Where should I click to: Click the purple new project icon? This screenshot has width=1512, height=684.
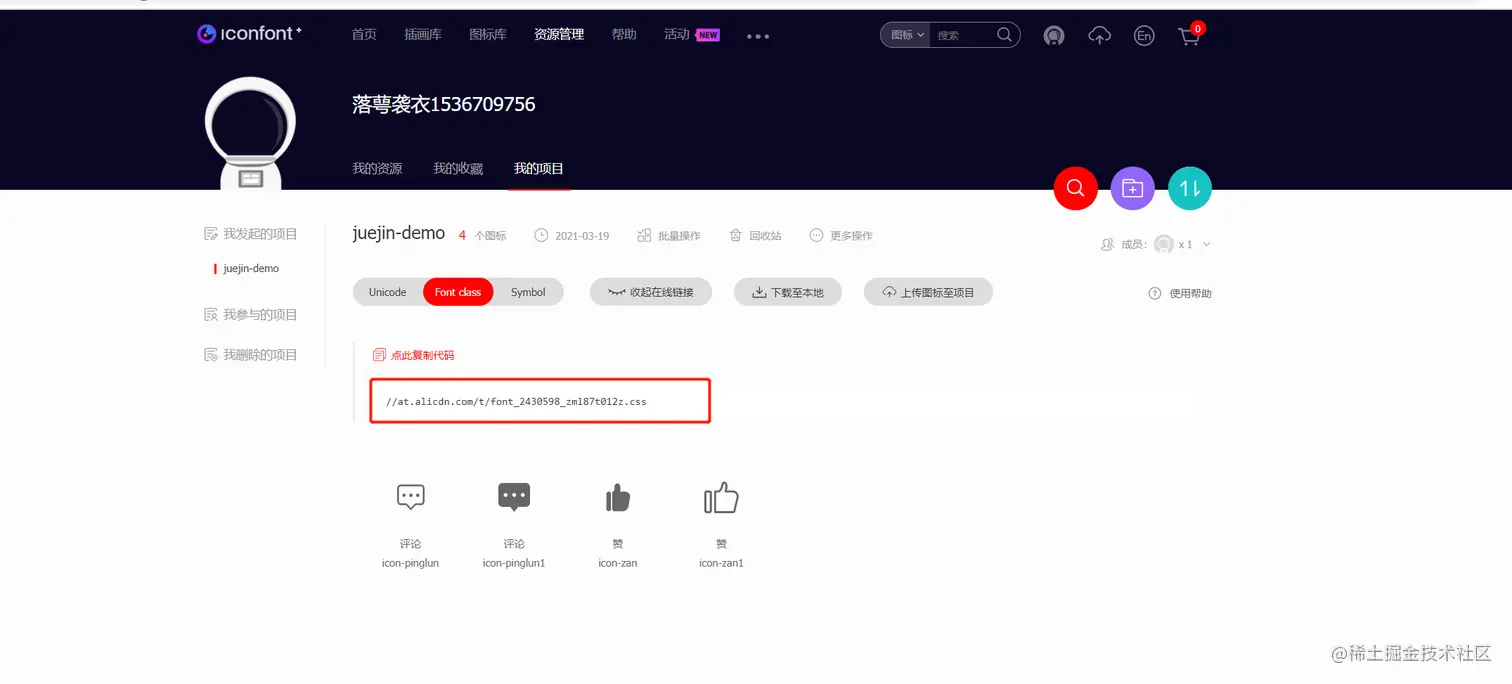pos(1132,188)
